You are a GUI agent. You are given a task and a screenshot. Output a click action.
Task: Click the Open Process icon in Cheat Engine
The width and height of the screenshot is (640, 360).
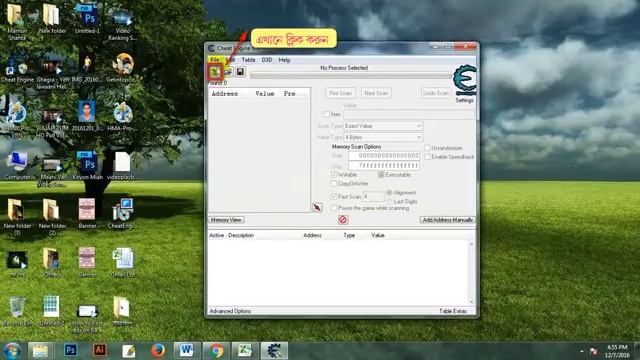(x=215, y=72)
